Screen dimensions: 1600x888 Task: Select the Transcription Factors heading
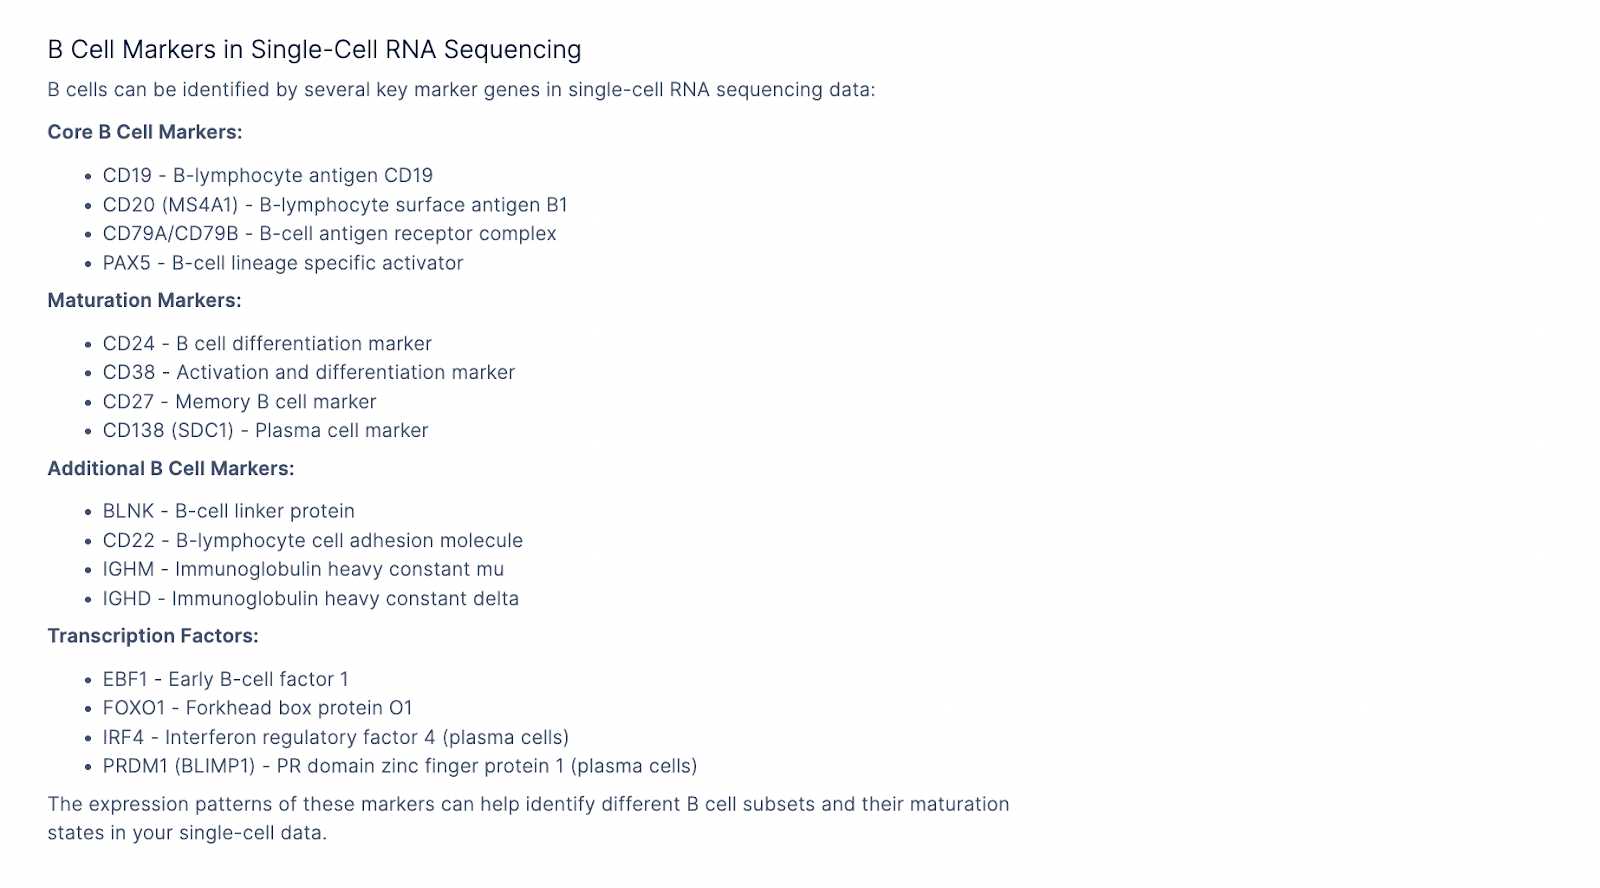point(153,636)
